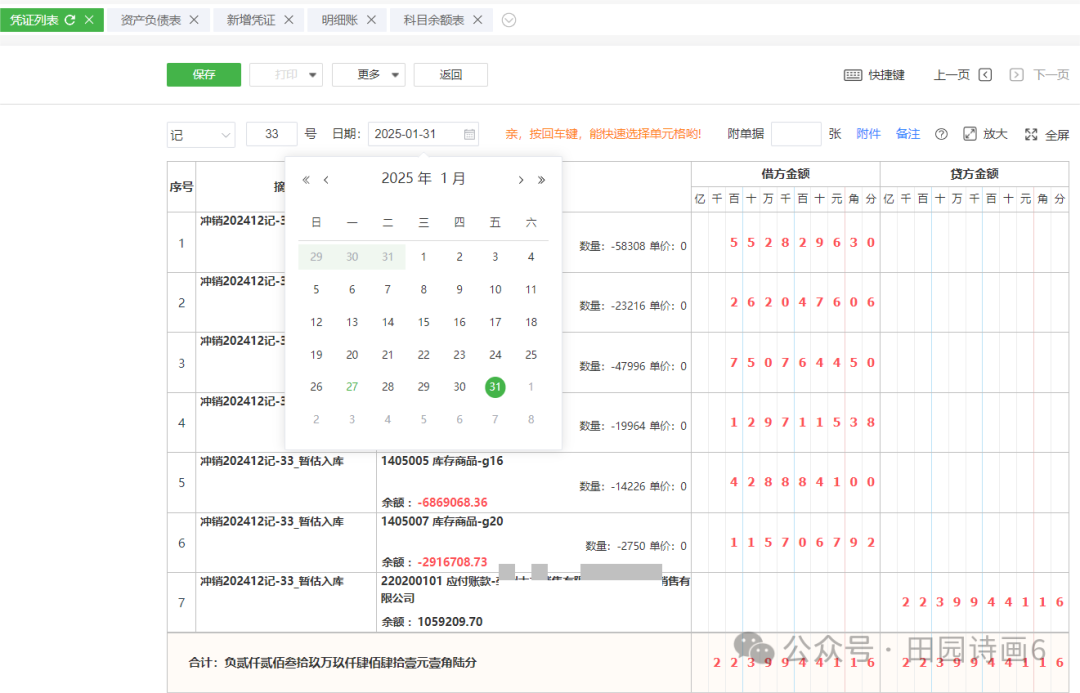Viewport: 1080px width, 693px height.
Task: Click the help question mark icon
Action: [941, 134]
